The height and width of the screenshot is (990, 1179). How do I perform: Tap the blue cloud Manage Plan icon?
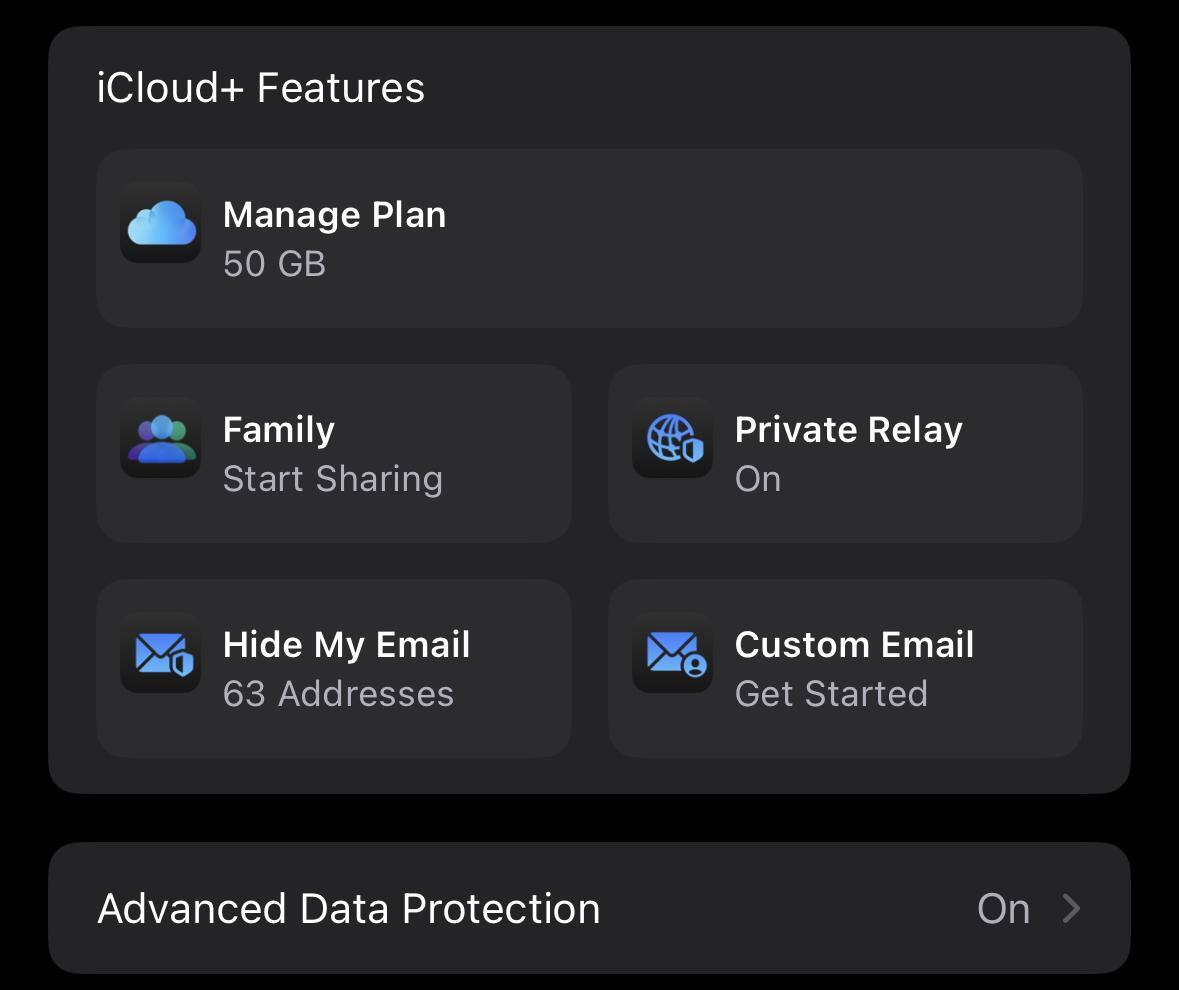pos(160,222)
